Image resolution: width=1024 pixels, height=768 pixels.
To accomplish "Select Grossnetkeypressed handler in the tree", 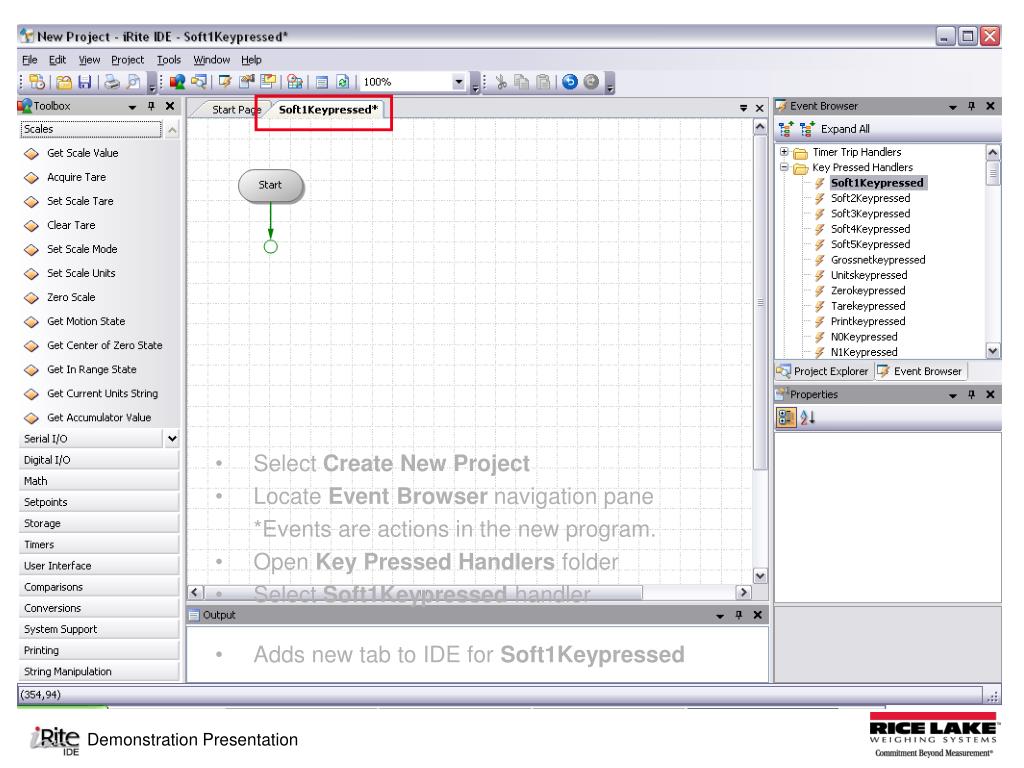I will coord(878,260).
